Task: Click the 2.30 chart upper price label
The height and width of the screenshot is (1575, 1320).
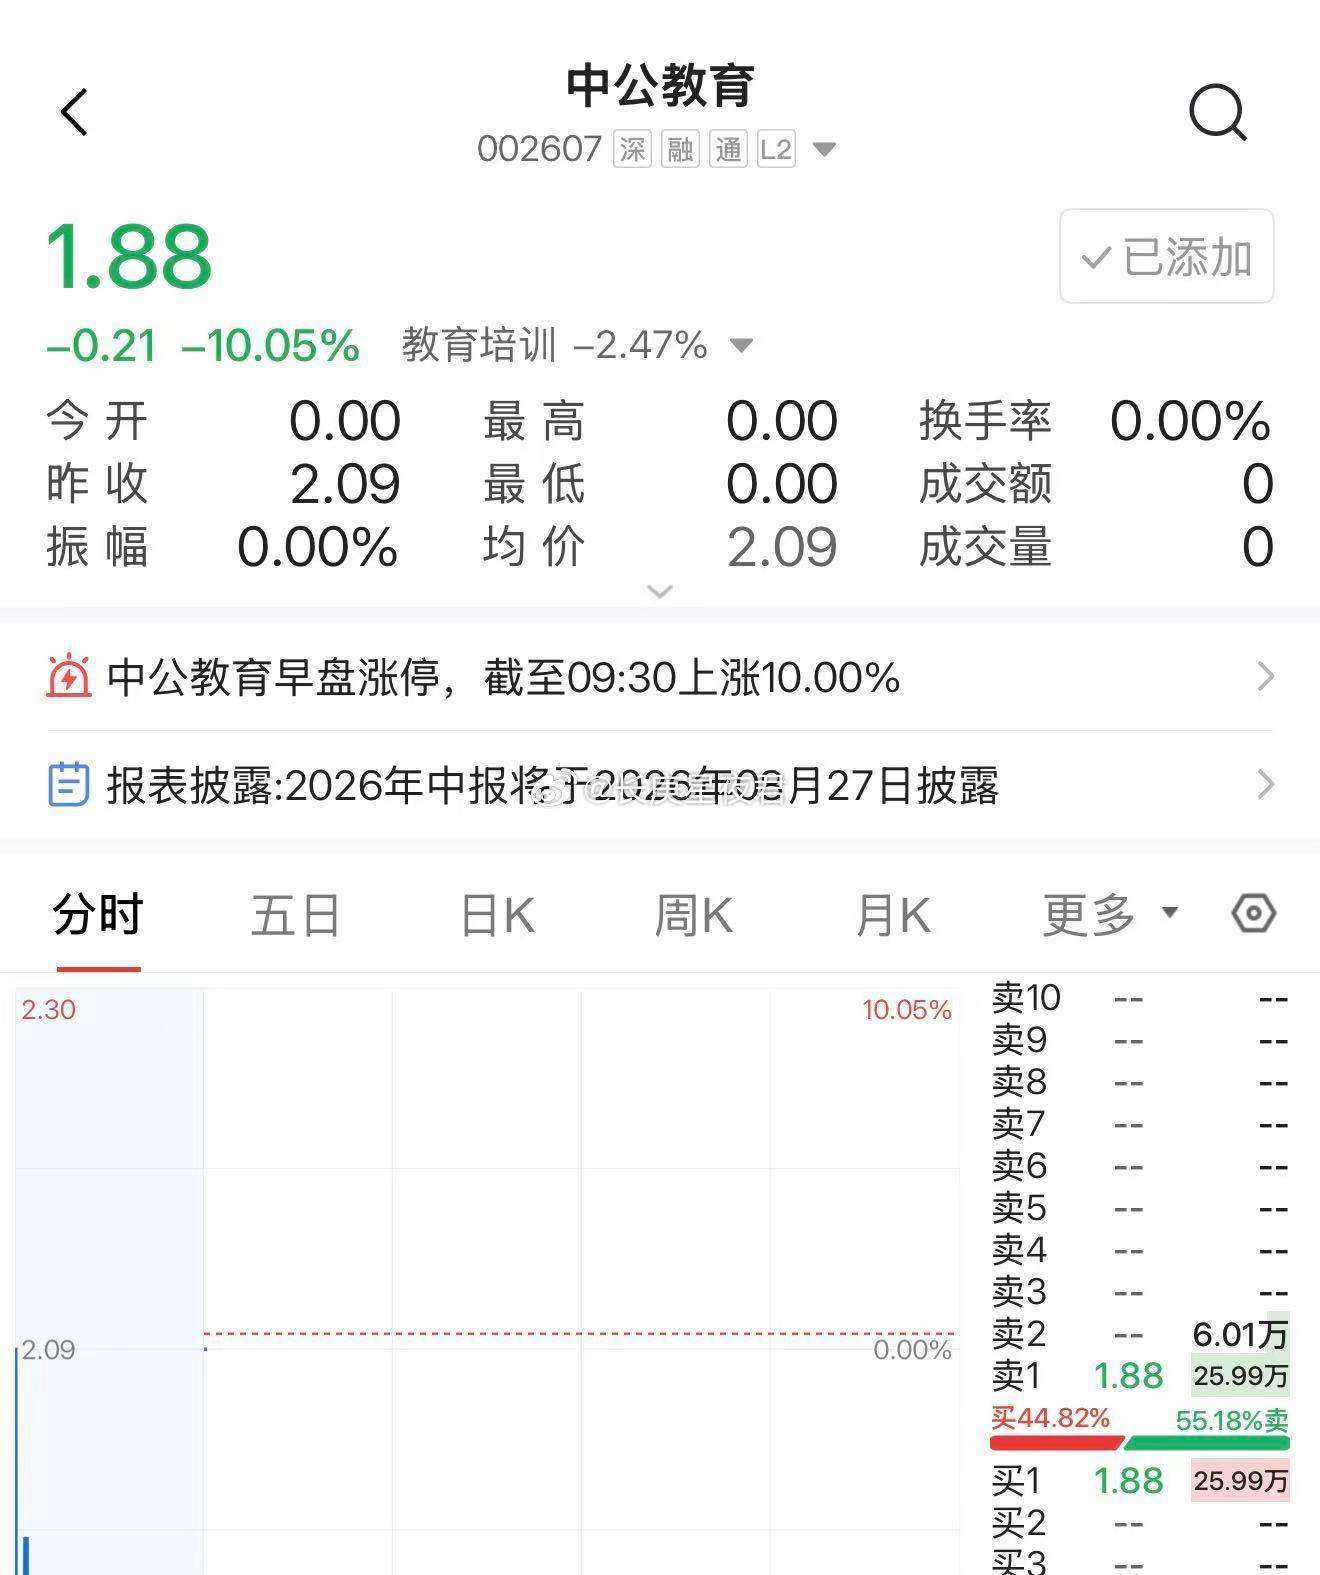Action: [49, 1009]
